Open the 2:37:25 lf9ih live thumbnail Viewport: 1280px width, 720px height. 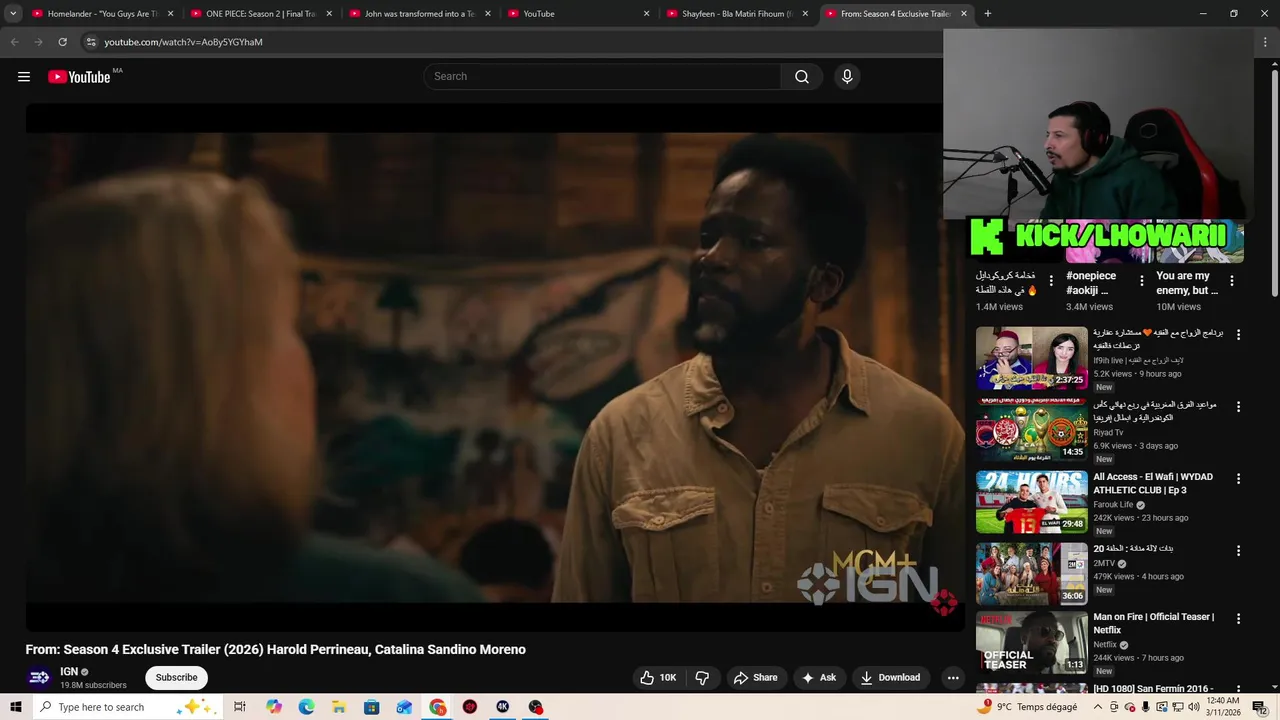point(1032,358)
